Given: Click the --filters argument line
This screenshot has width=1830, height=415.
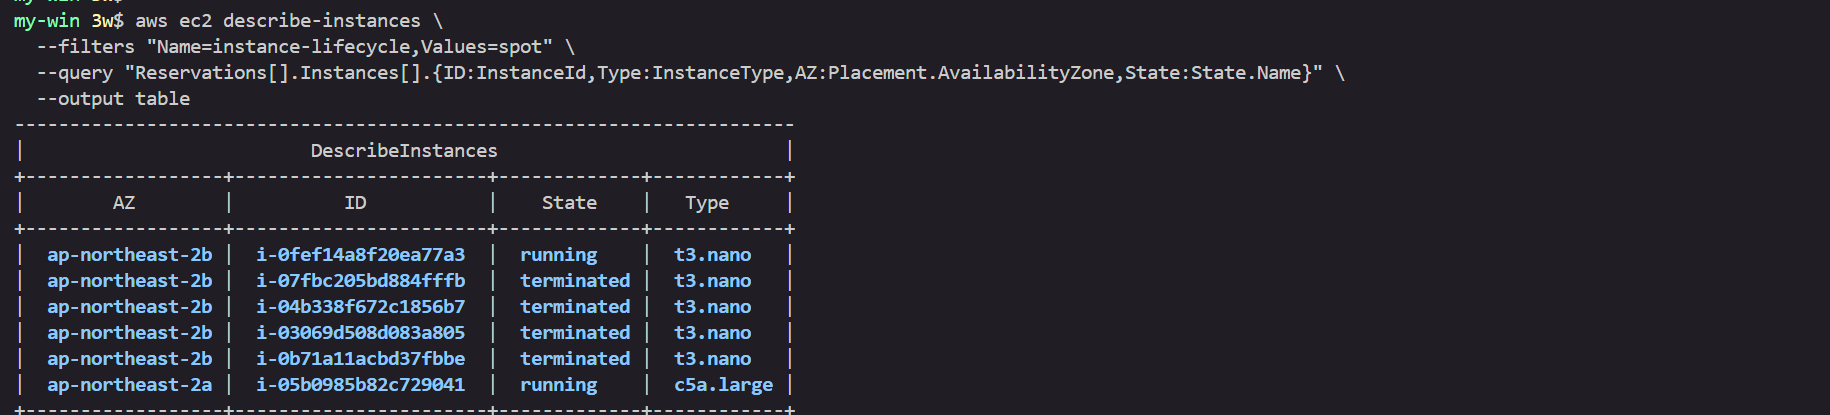Looking at the screenshot, I should [x=305, y=47].
